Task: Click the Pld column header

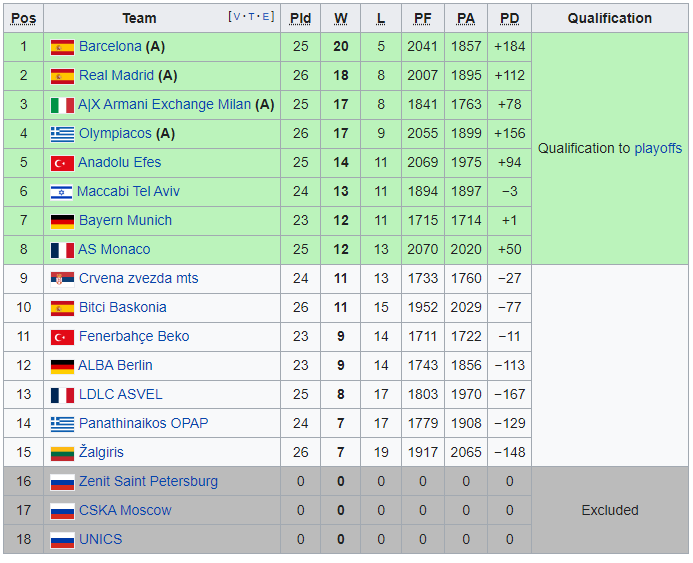Action: (300, 18)
